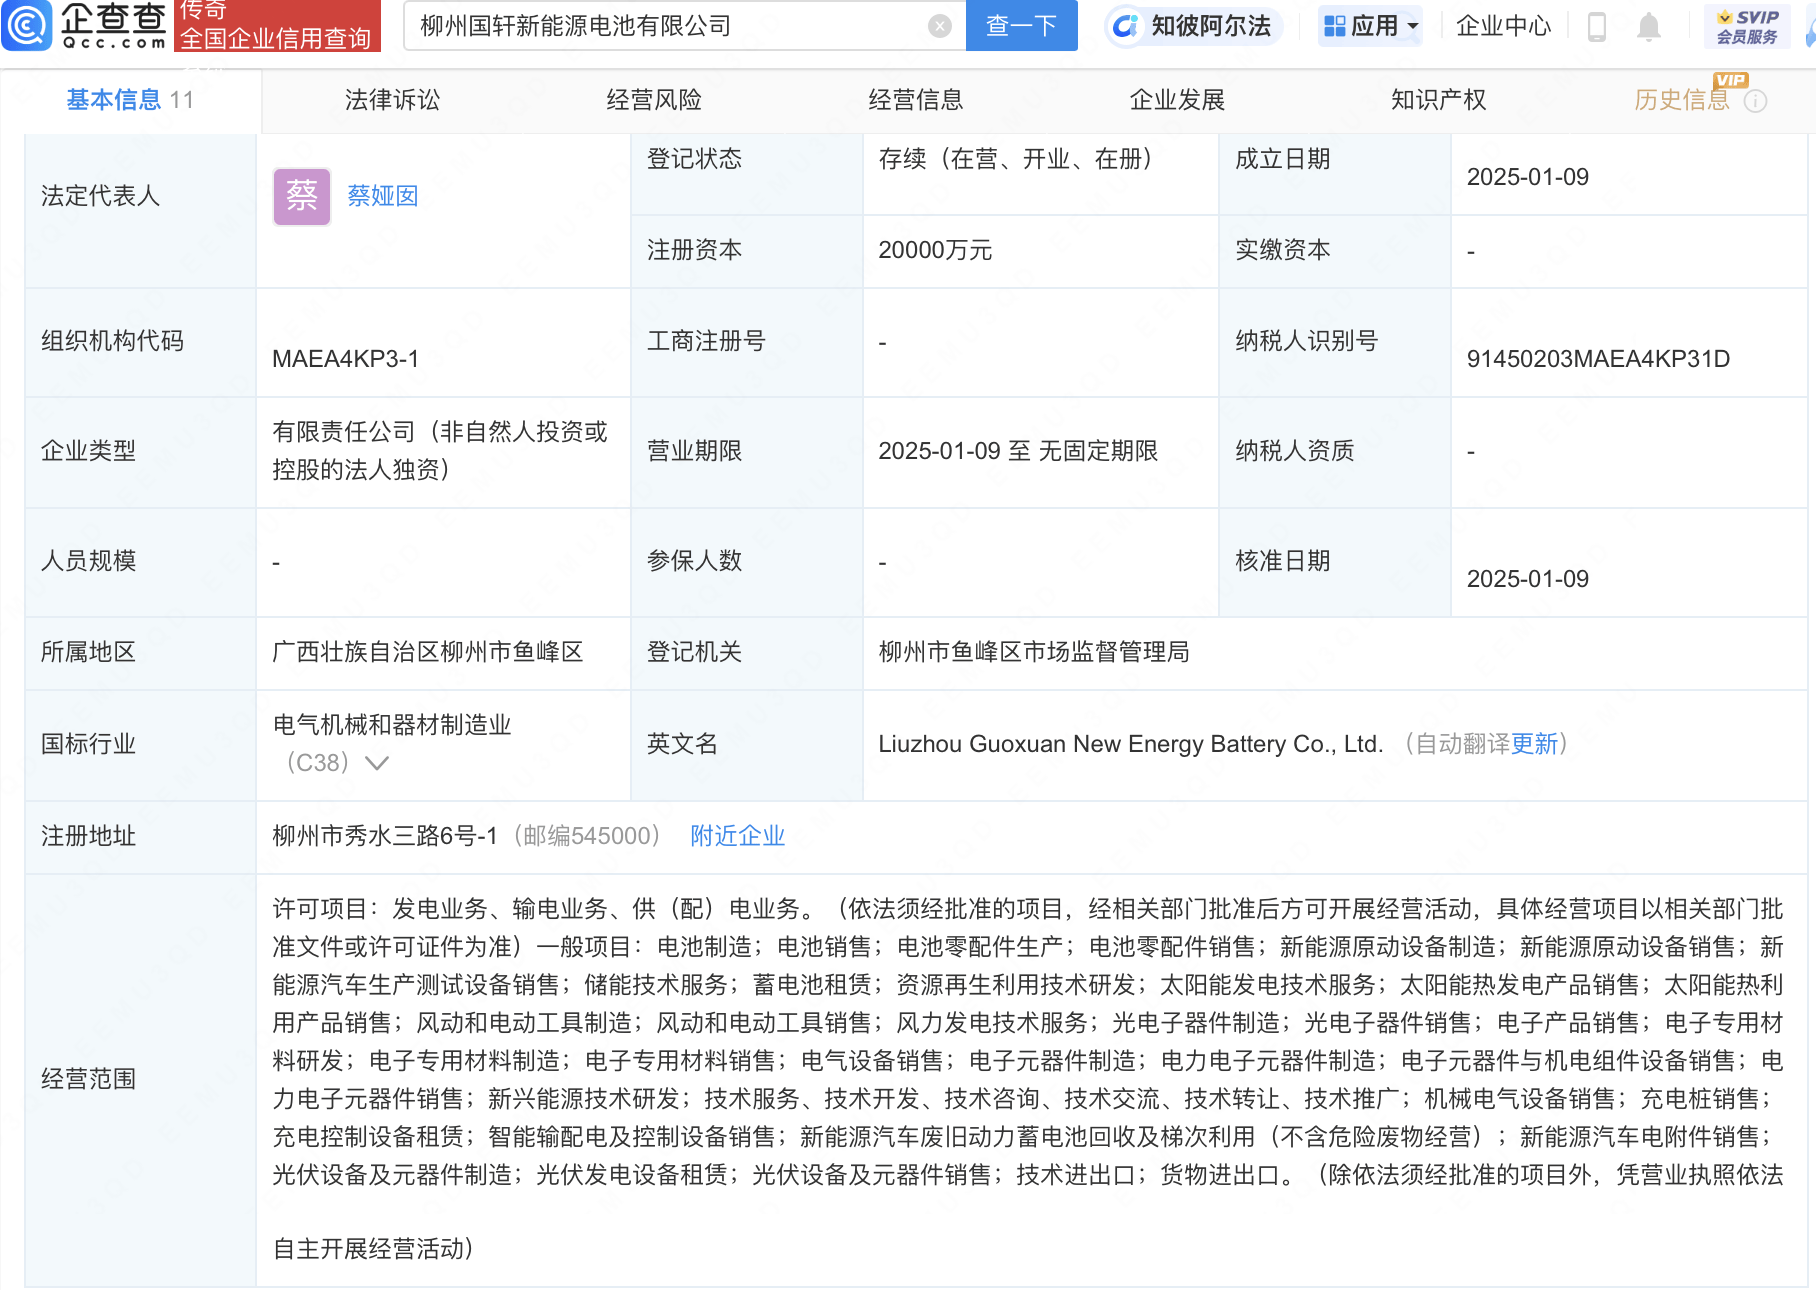Switch to 企业发展 tab
The height and width of the screenshot is (1290, 1816).
tap(1177, 100)
